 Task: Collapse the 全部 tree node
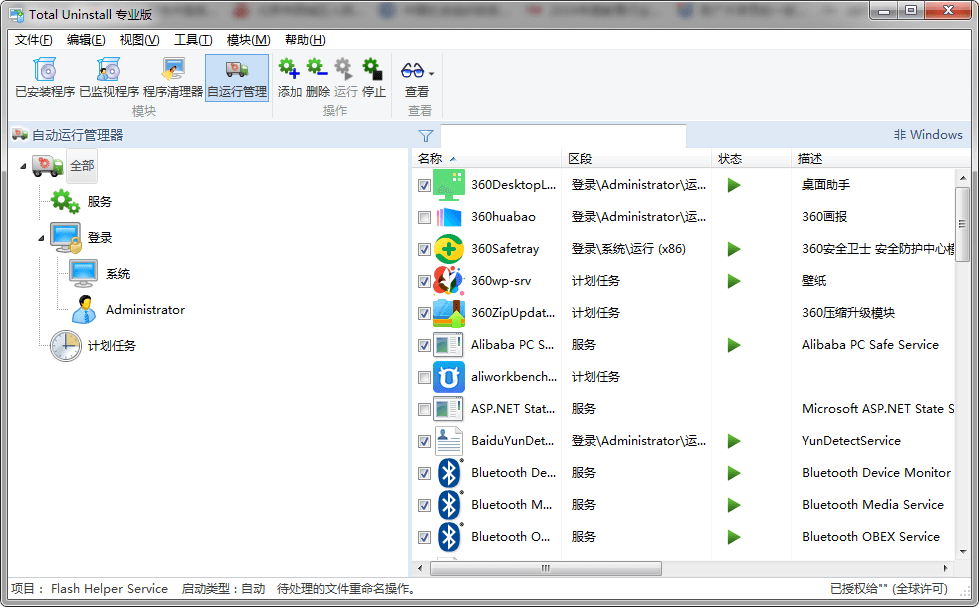pos(23,166)
